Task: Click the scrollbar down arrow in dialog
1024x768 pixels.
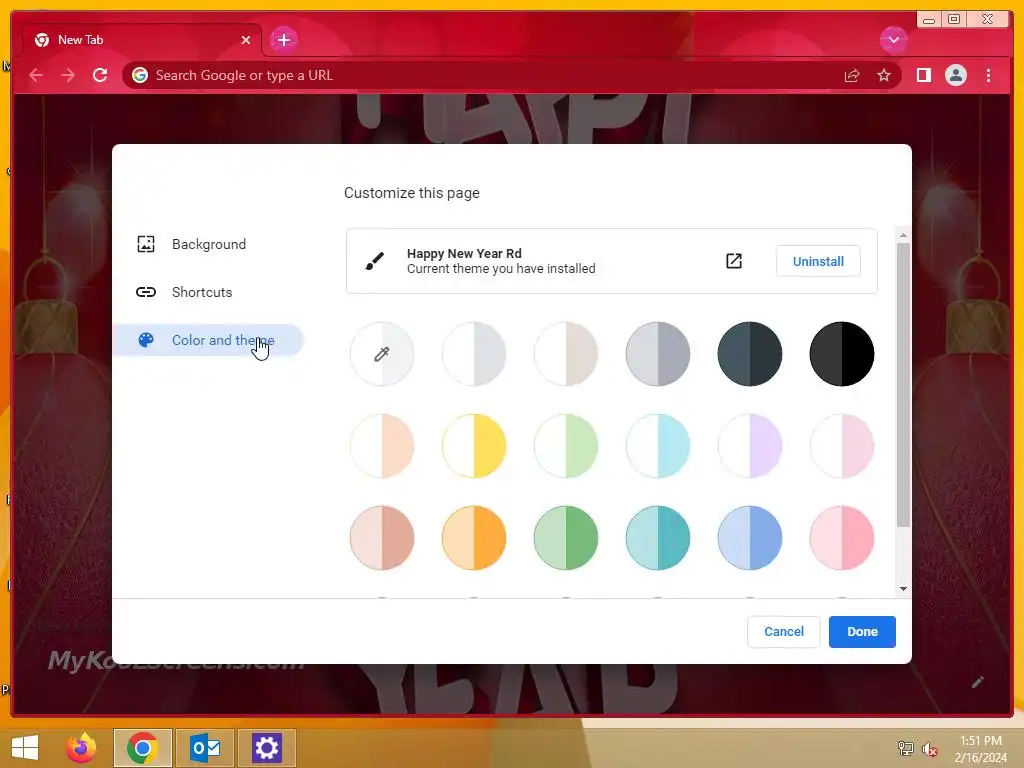Action: [x=903, y=589]
